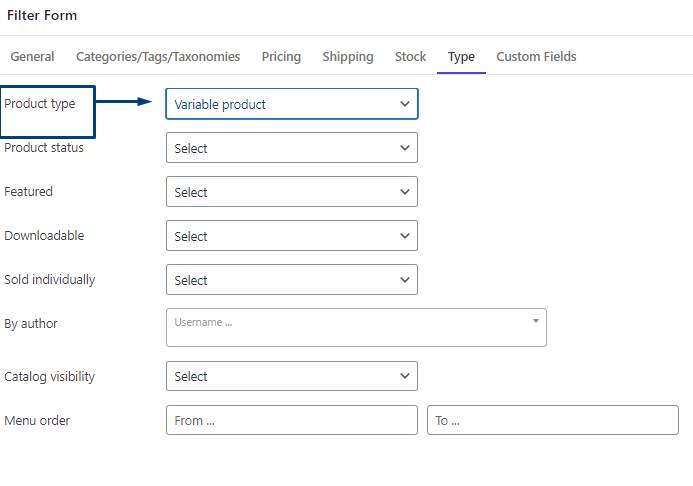The height and width of the screenshot is (486, 693).
Task: Click the Type tab
Action: [461, 57]
